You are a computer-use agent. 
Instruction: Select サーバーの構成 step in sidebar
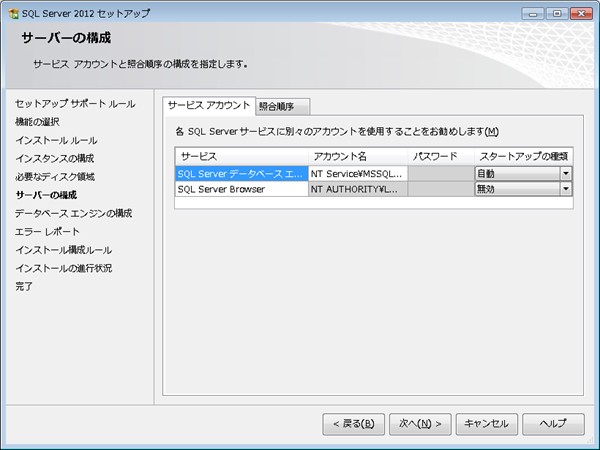46,195
